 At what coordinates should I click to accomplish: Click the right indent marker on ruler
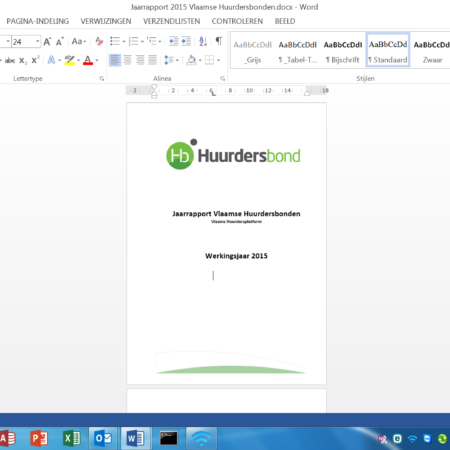click(x=307, y=93)
